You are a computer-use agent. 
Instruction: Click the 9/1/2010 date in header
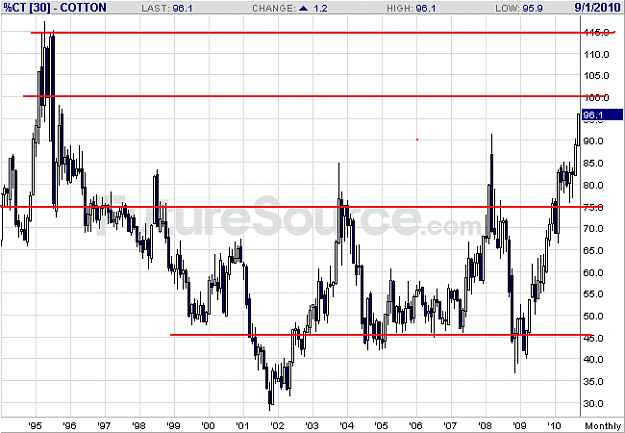[597, 8]
